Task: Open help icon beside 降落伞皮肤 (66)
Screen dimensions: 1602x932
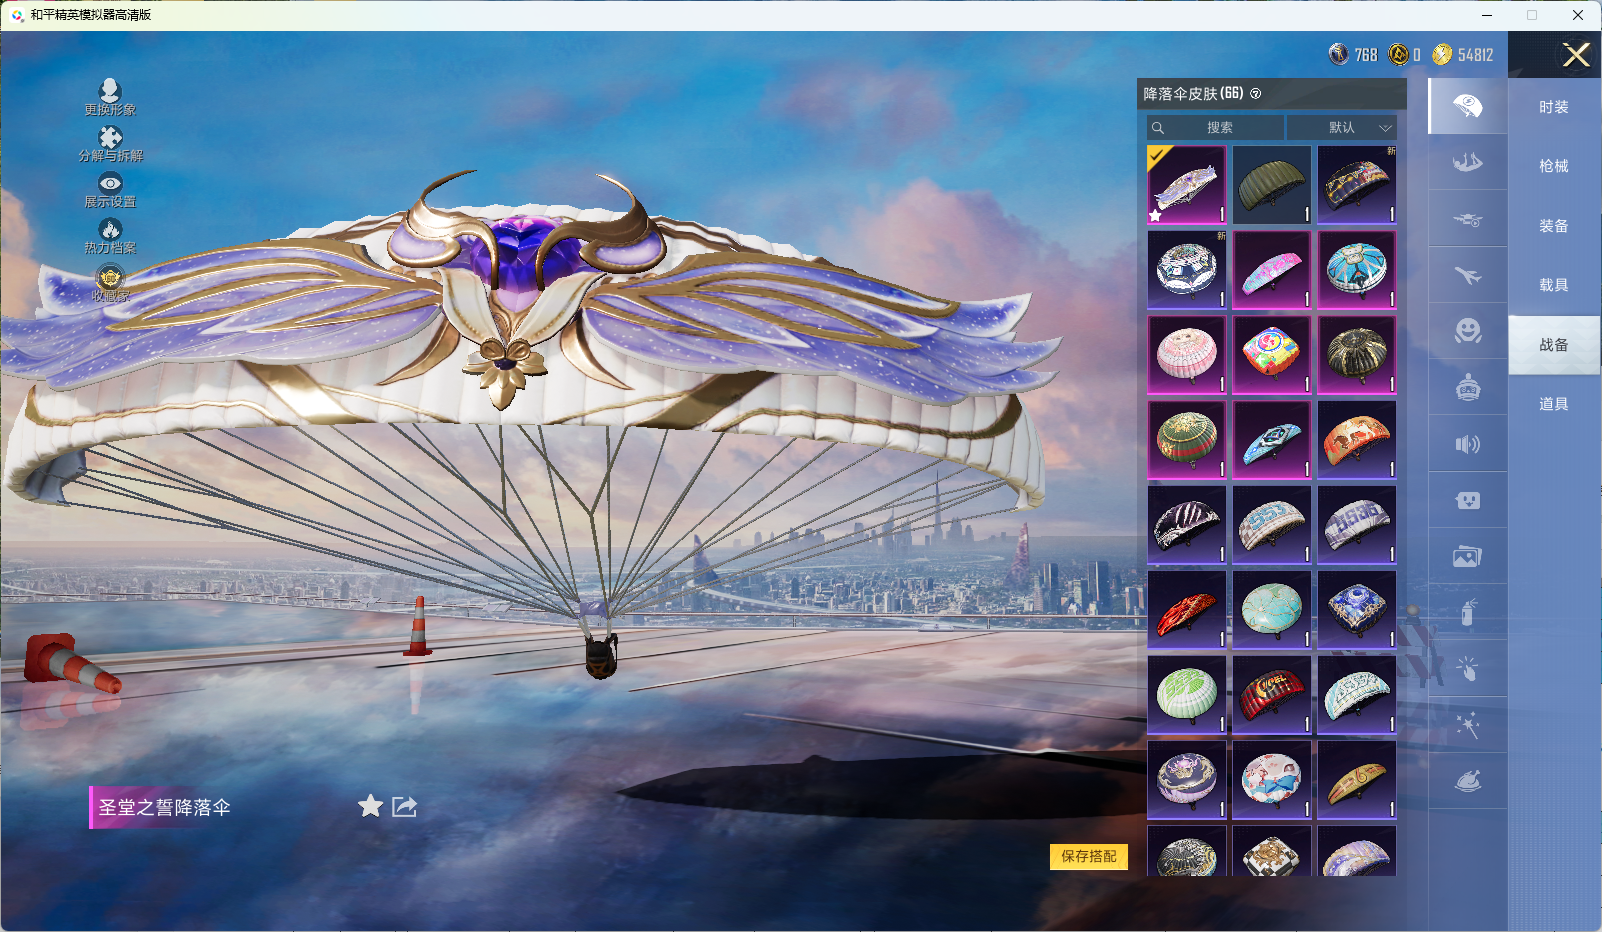Action: point(1256,94)
